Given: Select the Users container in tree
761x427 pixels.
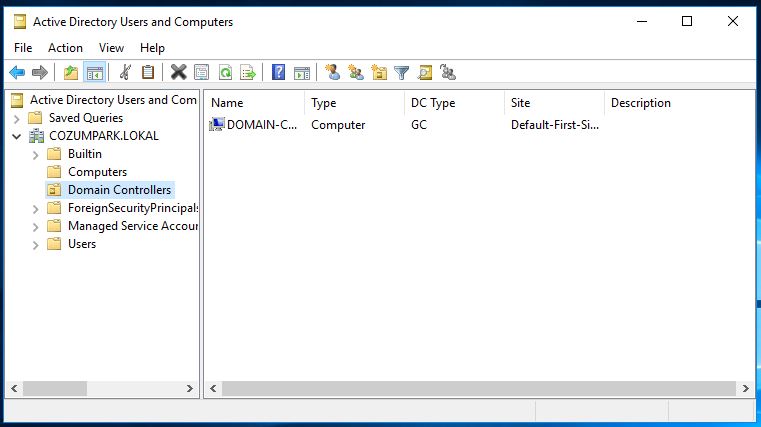Looking at the screenshot, I should pyautogui.click(x=81, y=244).
